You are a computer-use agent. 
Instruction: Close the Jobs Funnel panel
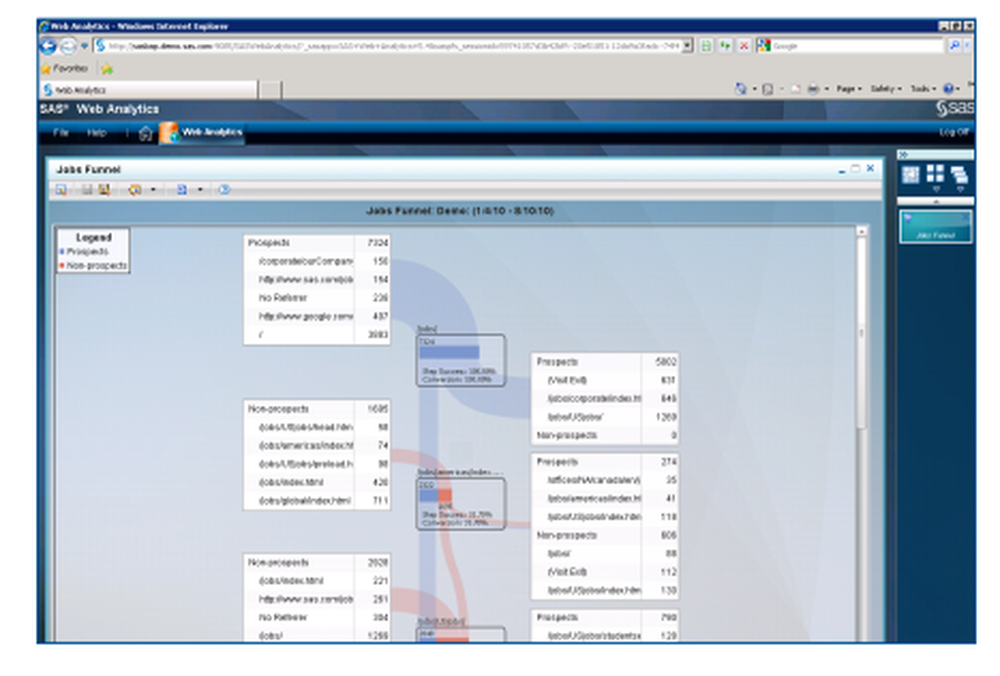click(x=870, y=168)
